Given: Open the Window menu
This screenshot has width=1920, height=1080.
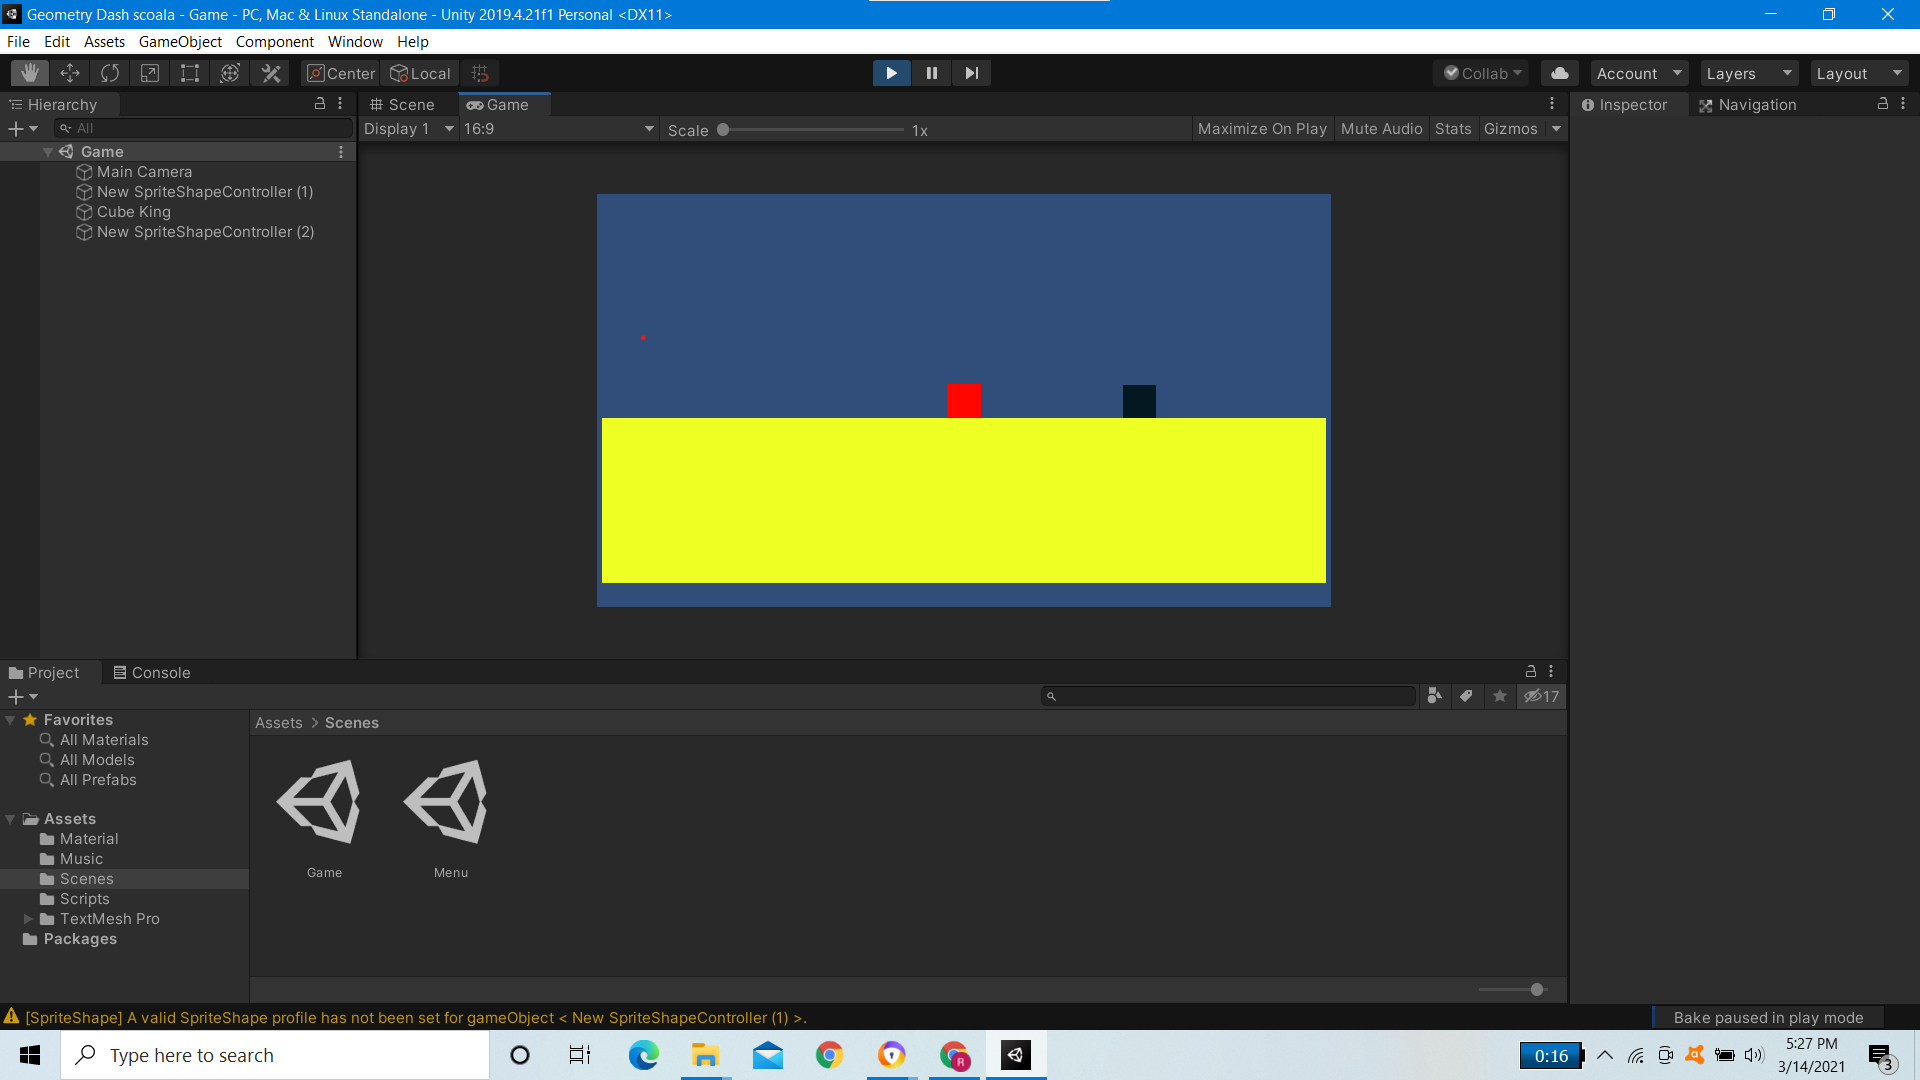Looking at the screenshot, I should [355, 41].
